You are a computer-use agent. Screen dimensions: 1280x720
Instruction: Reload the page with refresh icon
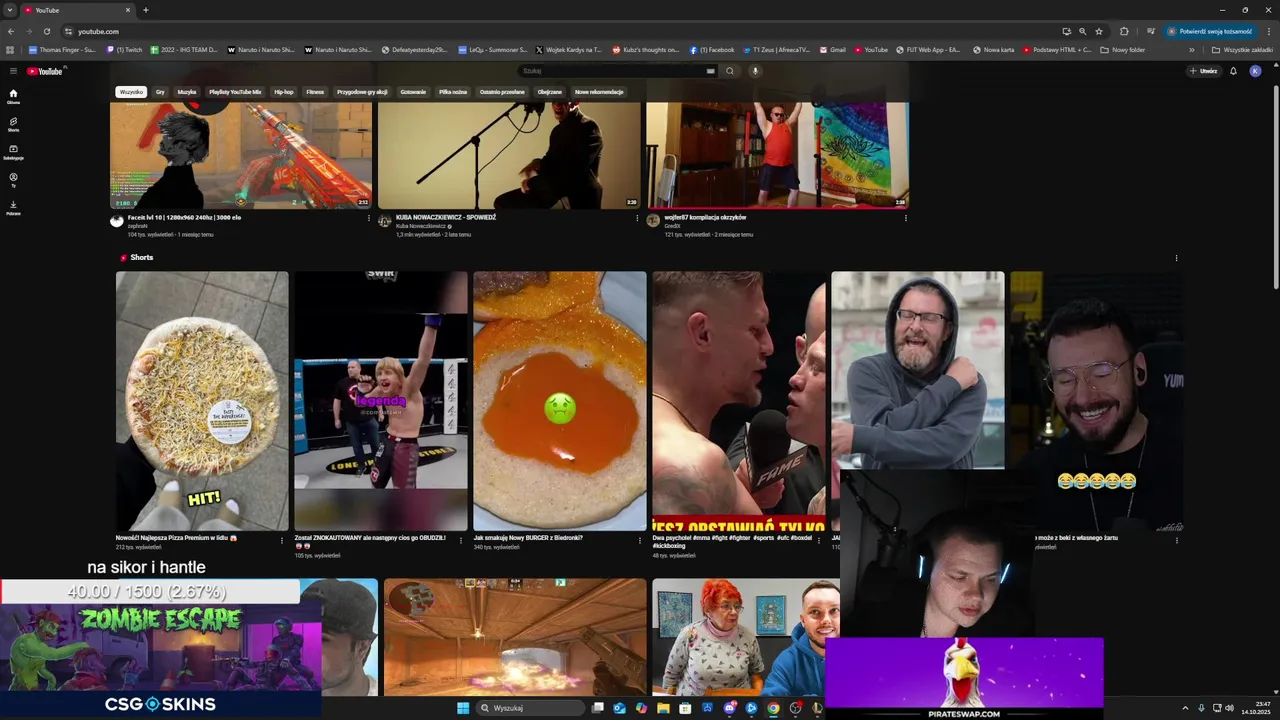[x=46, y=31]
